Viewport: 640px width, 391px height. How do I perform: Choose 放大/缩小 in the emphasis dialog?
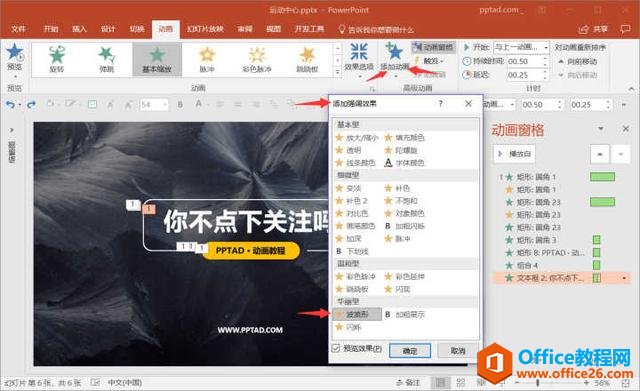(x=358, y=138)
